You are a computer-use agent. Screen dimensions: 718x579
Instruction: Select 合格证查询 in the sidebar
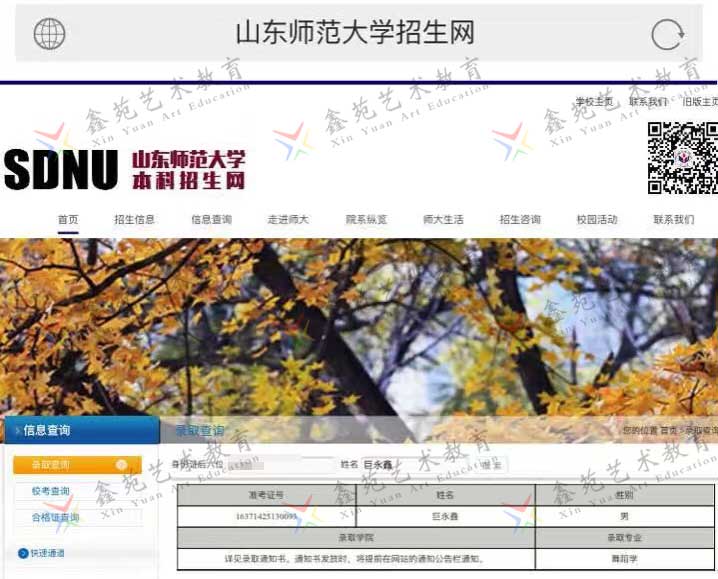click(55, 517)
